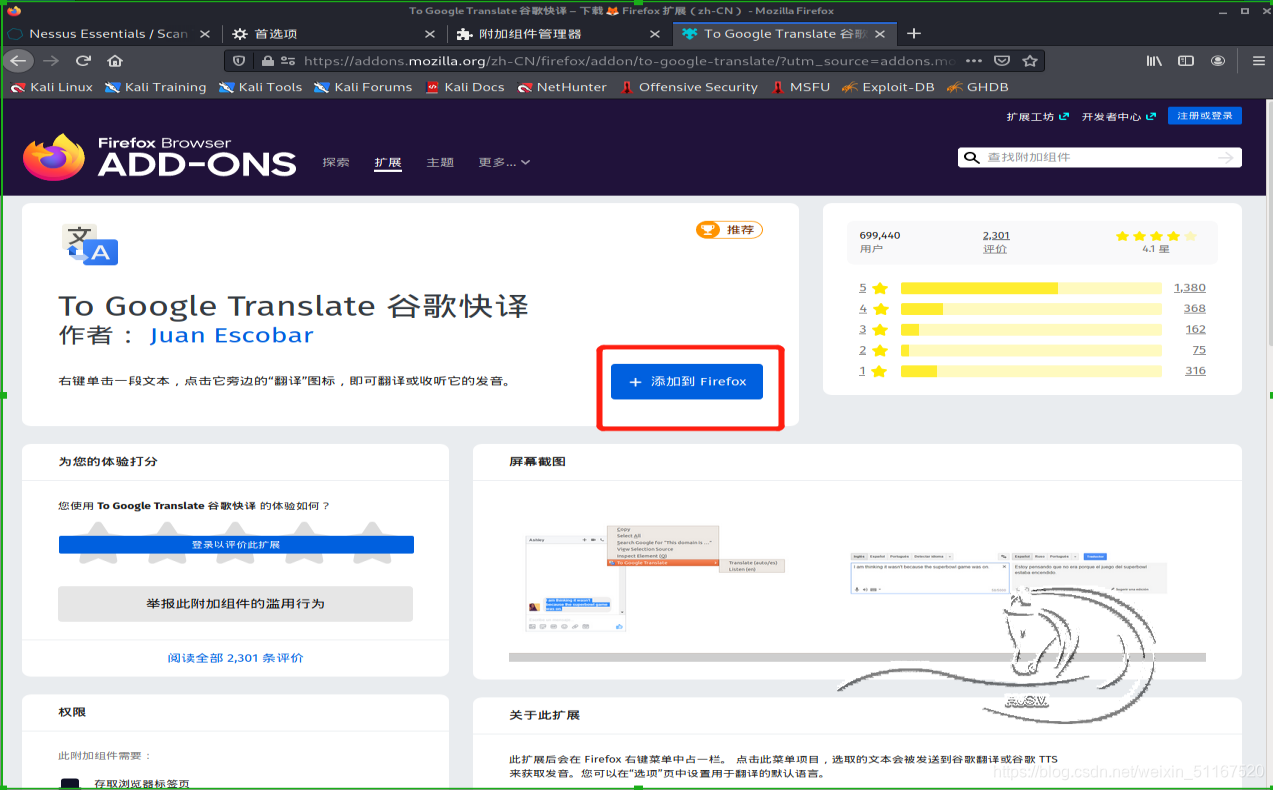Viewport: 1274px width, 790px height.
Task: Click the 1,380 five-star count
Action: tap(1190, 288)
